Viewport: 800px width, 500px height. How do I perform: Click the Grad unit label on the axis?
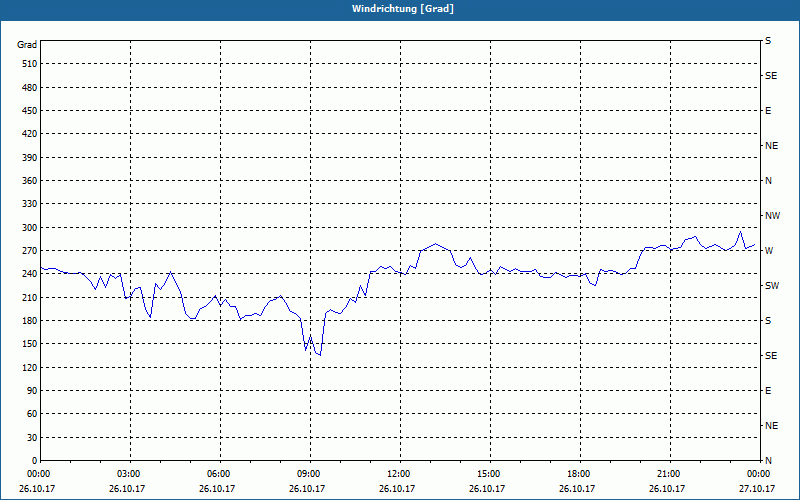[x=27, y=45]
